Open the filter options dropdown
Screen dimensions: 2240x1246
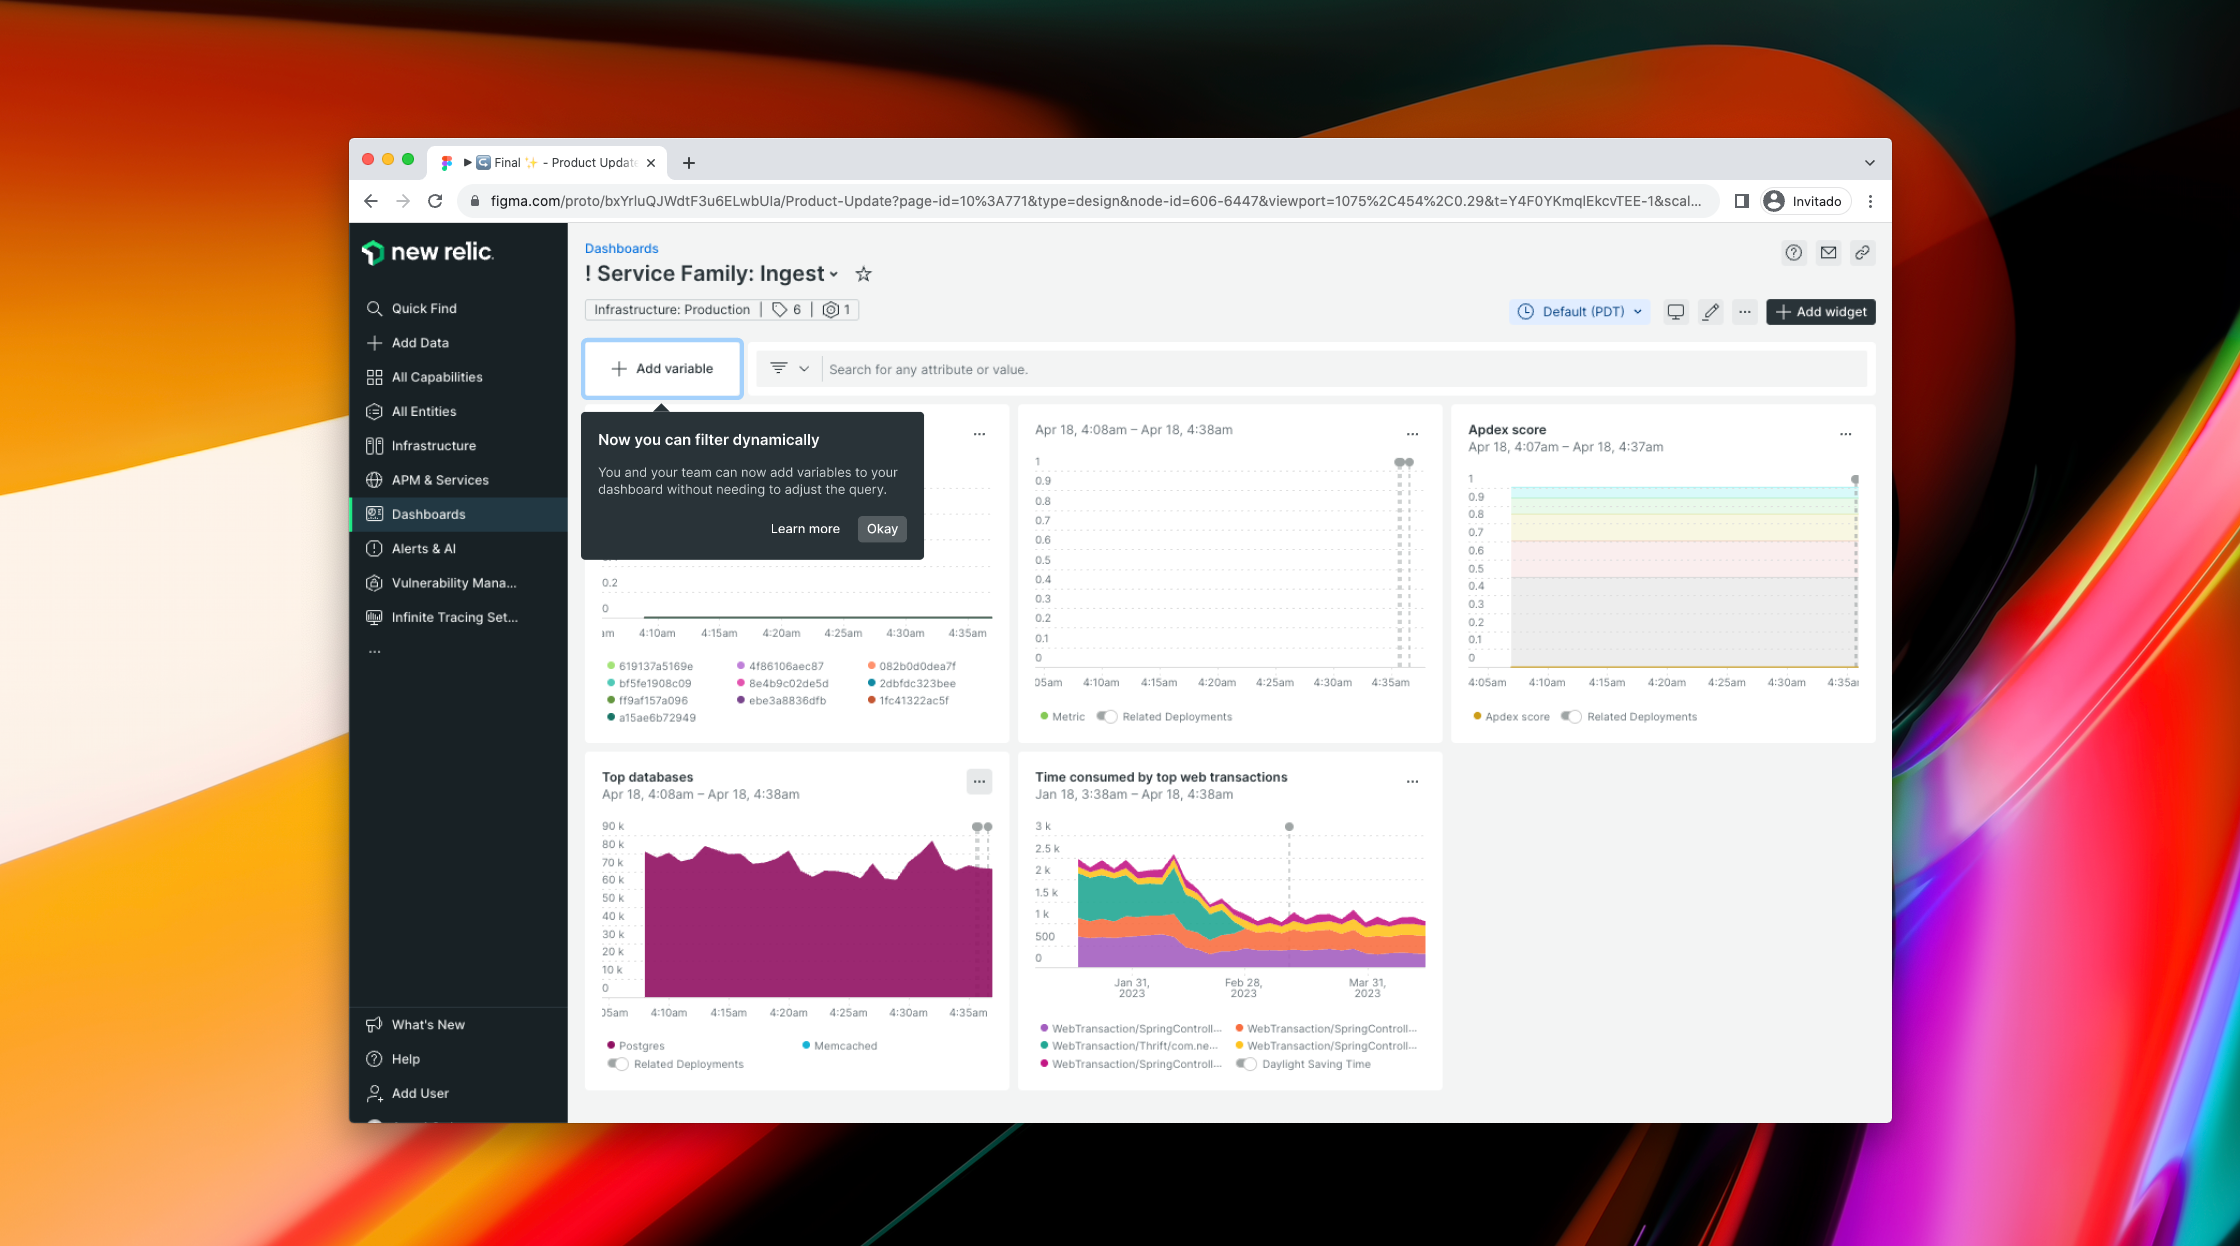pos(789,369)
